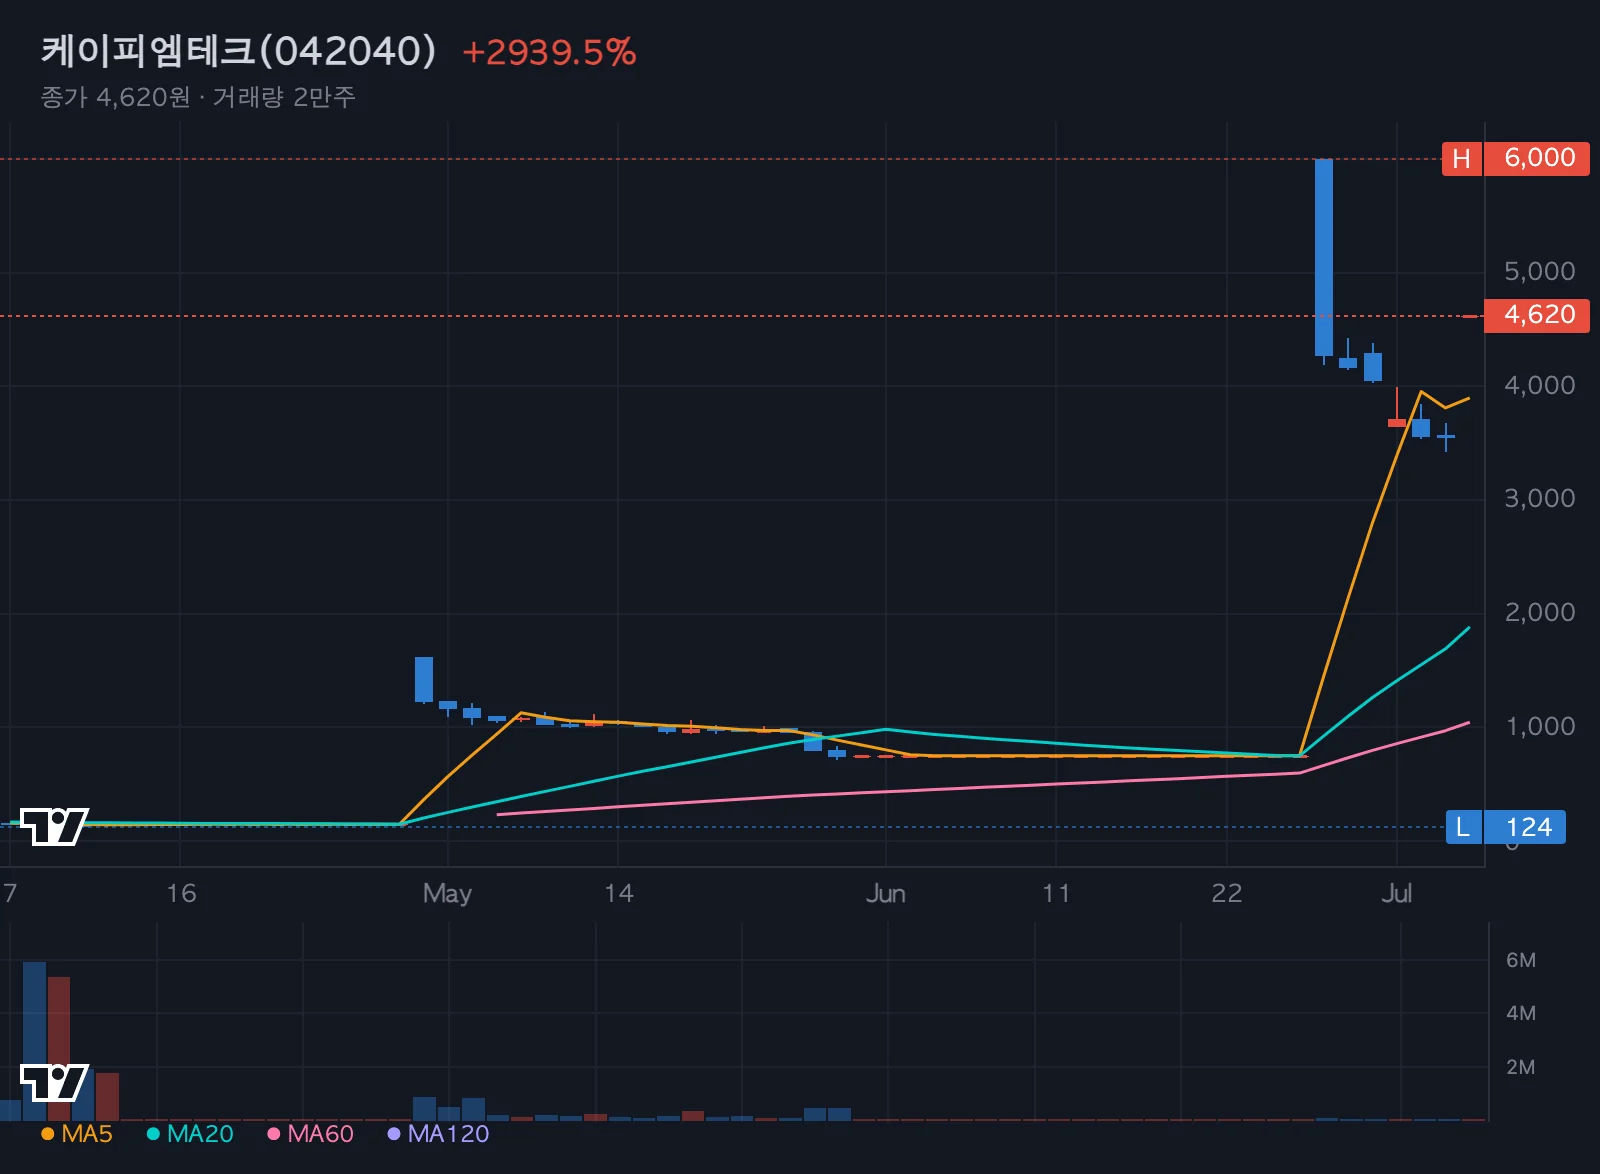The image size is (1600, 1174).
Task: Select the purple MA120 legend dot
Action: tap(394, 1134)
